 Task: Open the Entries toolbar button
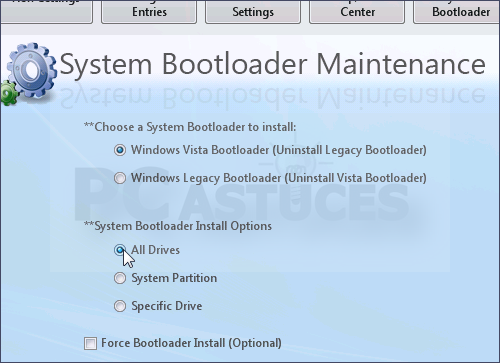click(x=149, y=12)
